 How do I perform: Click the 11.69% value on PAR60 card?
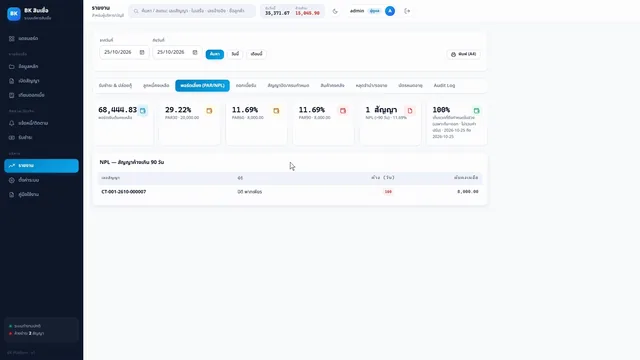[x=245, y=110]
